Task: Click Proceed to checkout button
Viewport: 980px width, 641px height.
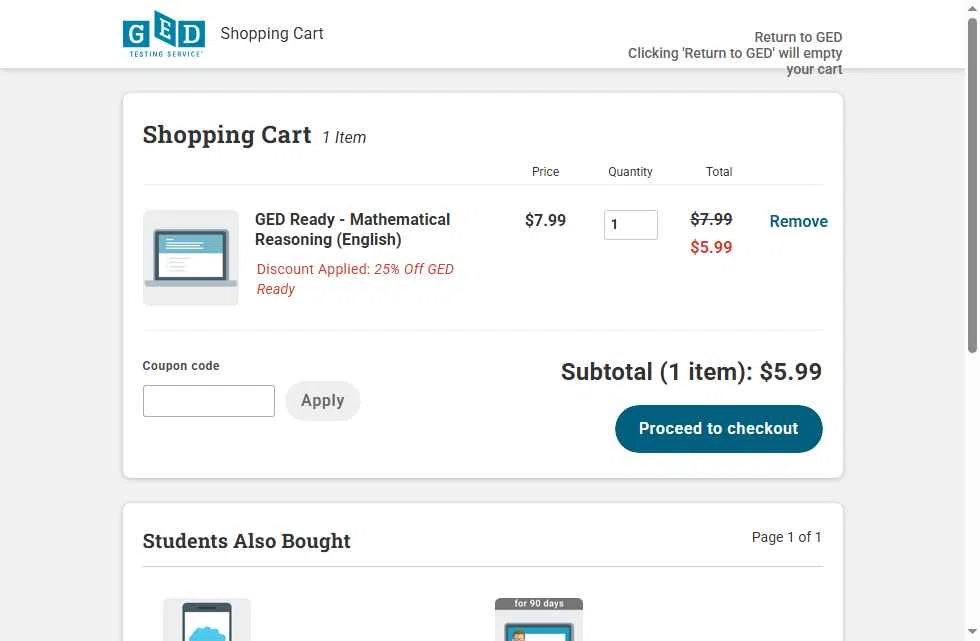Action: (718, 429)
